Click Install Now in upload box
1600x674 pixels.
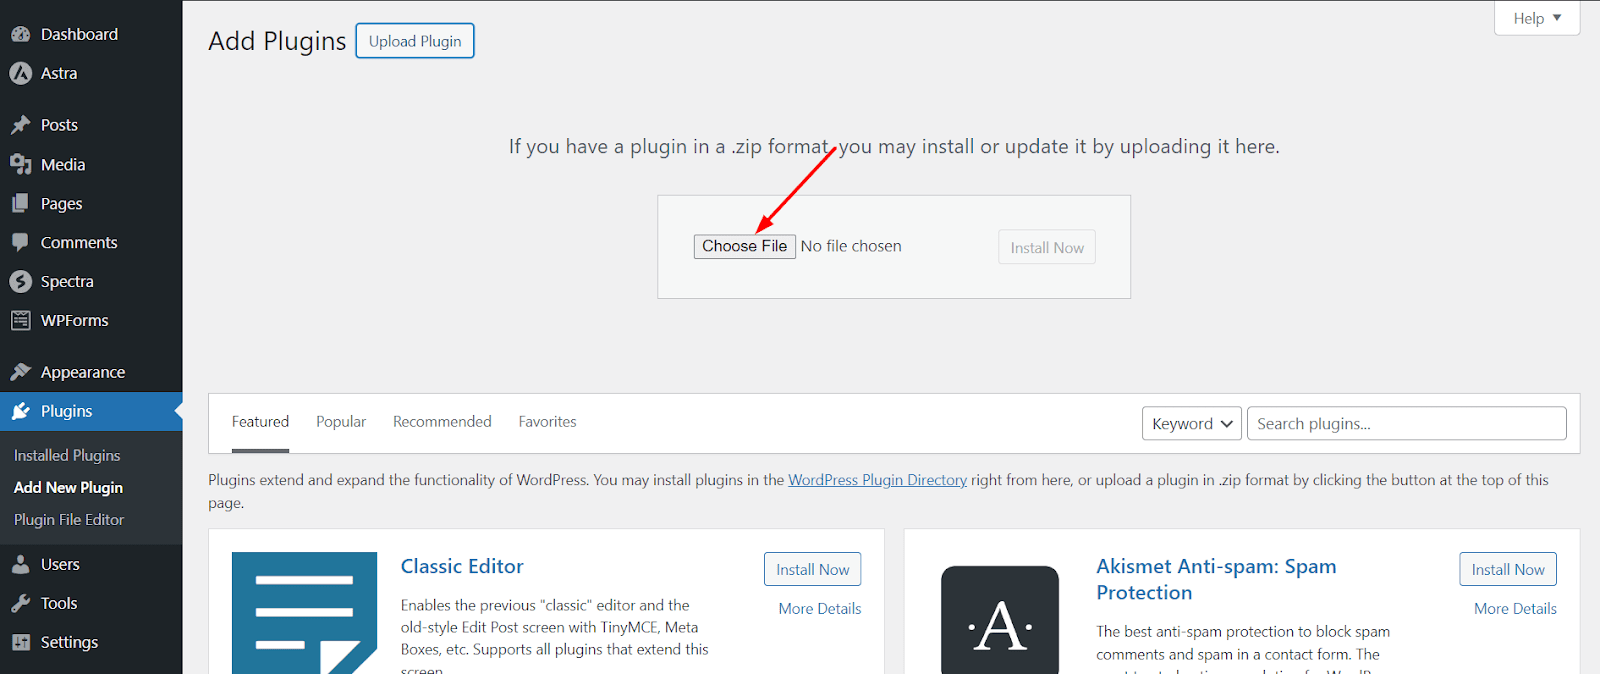pos(1047,247)
